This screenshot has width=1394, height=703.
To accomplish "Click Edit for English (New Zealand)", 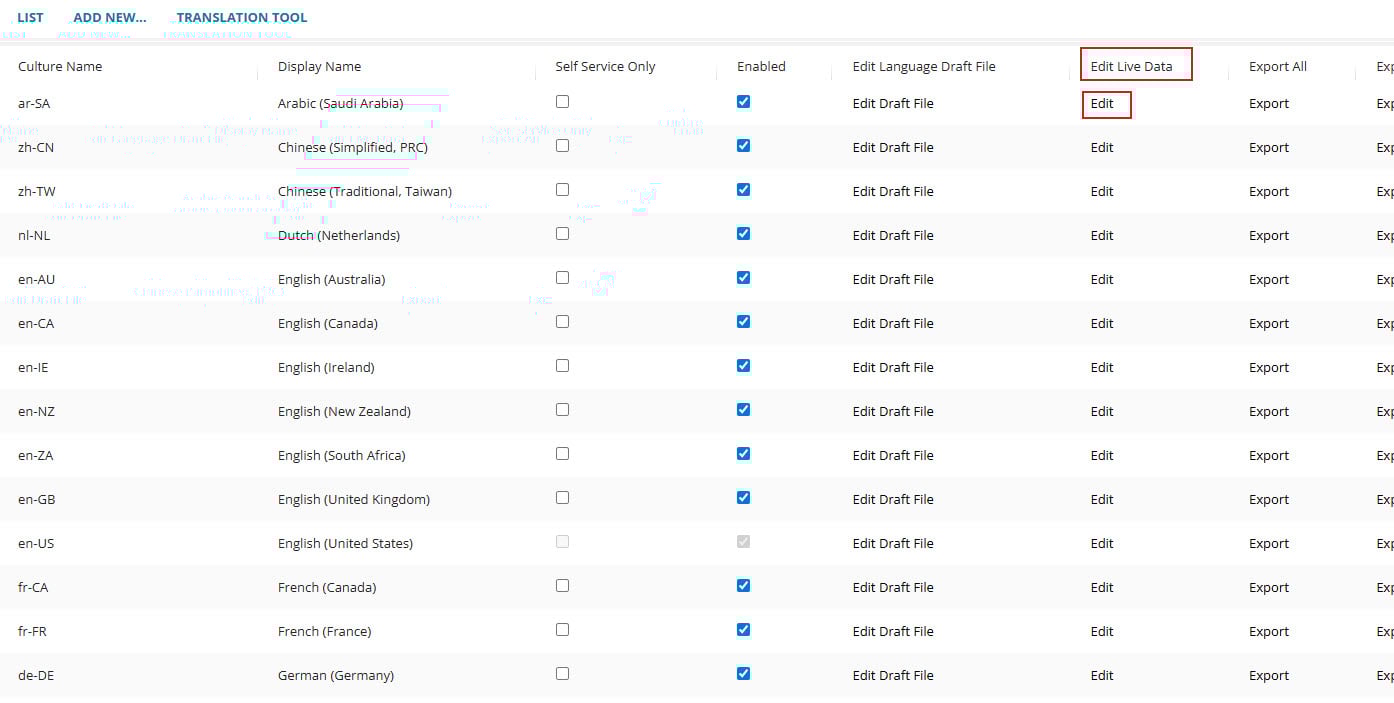I will click(1102, 412).
